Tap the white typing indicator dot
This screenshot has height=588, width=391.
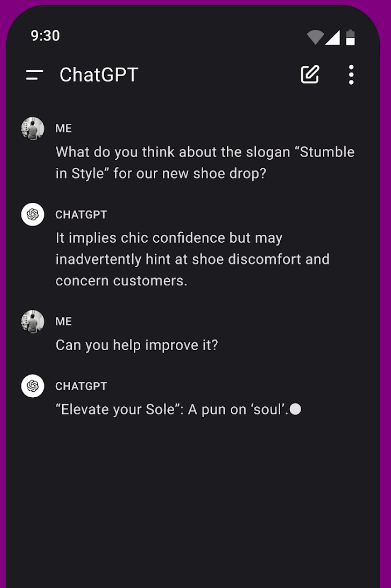tap(295, 409)
